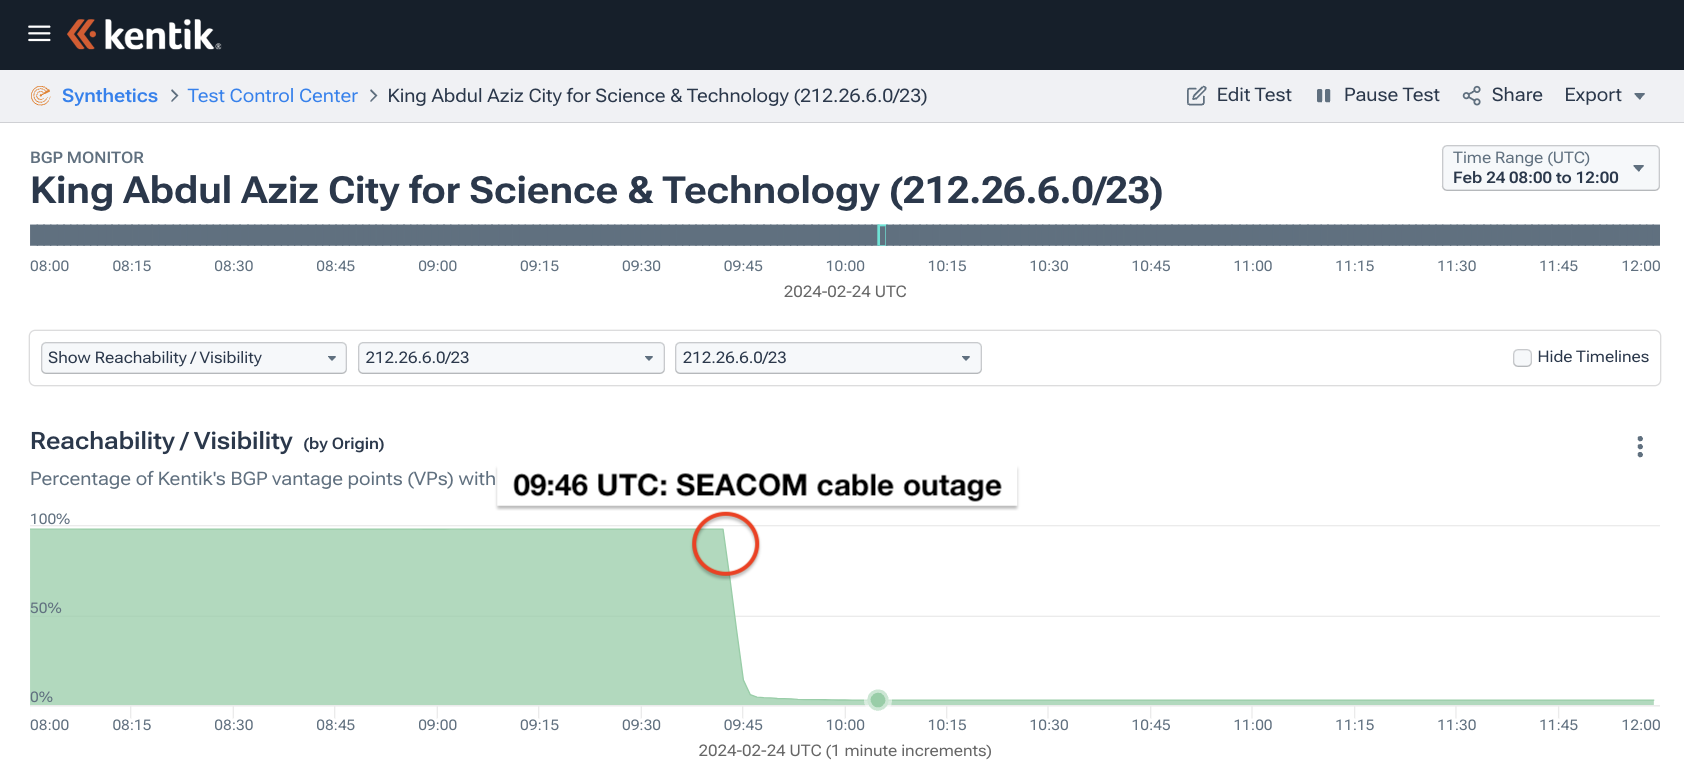
Task: Click the green data point near 10:00
Action: pos(878,700)
